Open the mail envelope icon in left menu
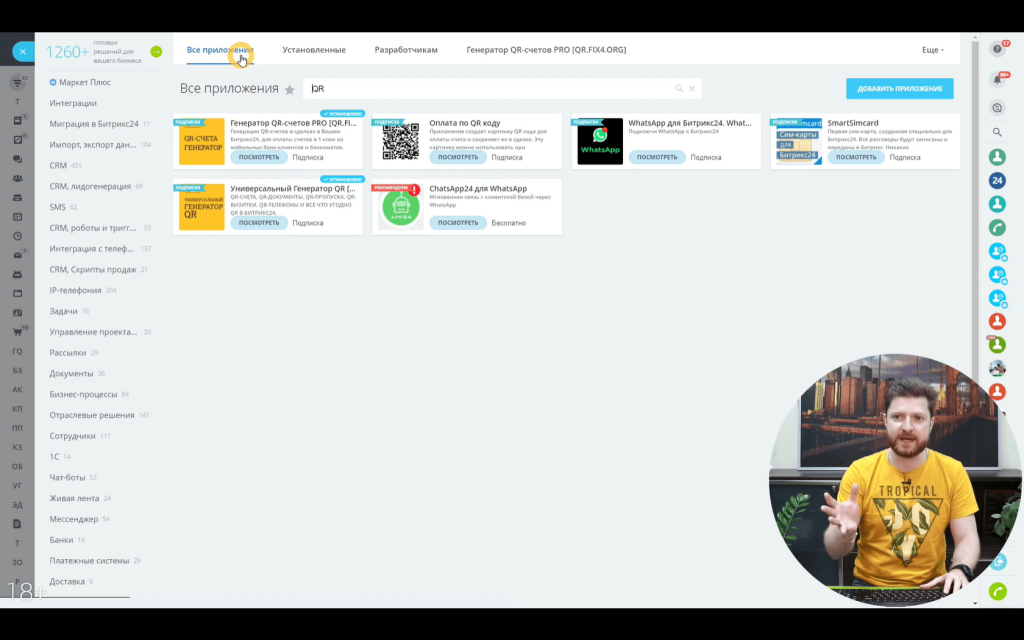This screenshot has width=1024, height=640. [18, 255]
